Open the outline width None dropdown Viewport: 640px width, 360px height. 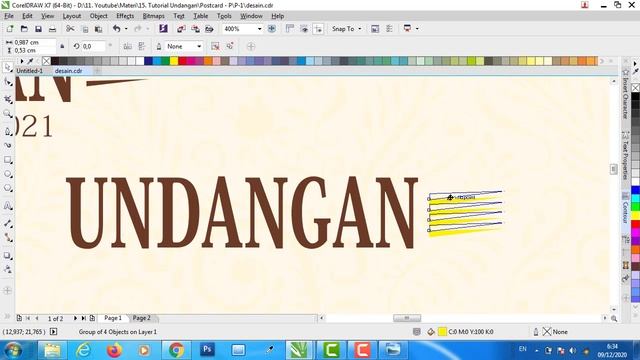coord(199,47)
